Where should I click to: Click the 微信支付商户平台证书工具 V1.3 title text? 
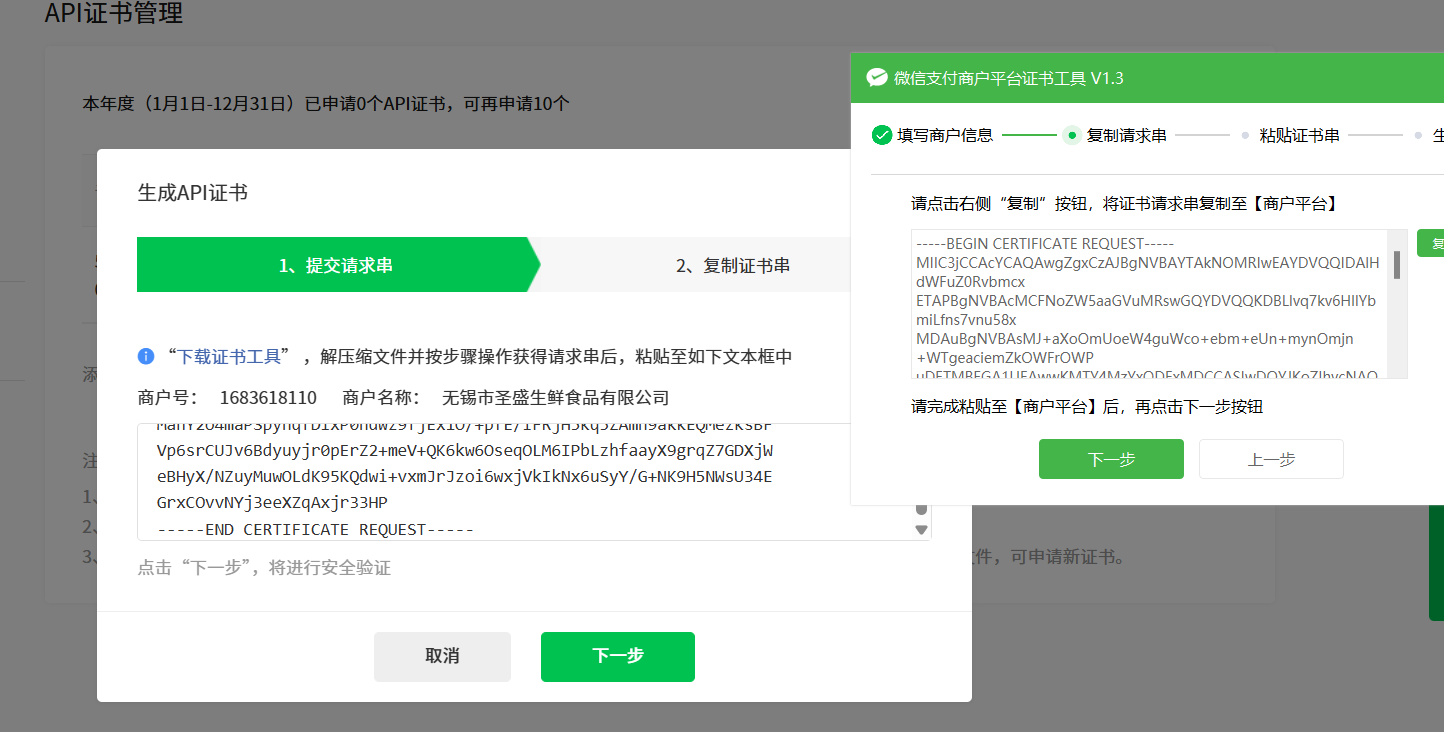point(1008,78)
